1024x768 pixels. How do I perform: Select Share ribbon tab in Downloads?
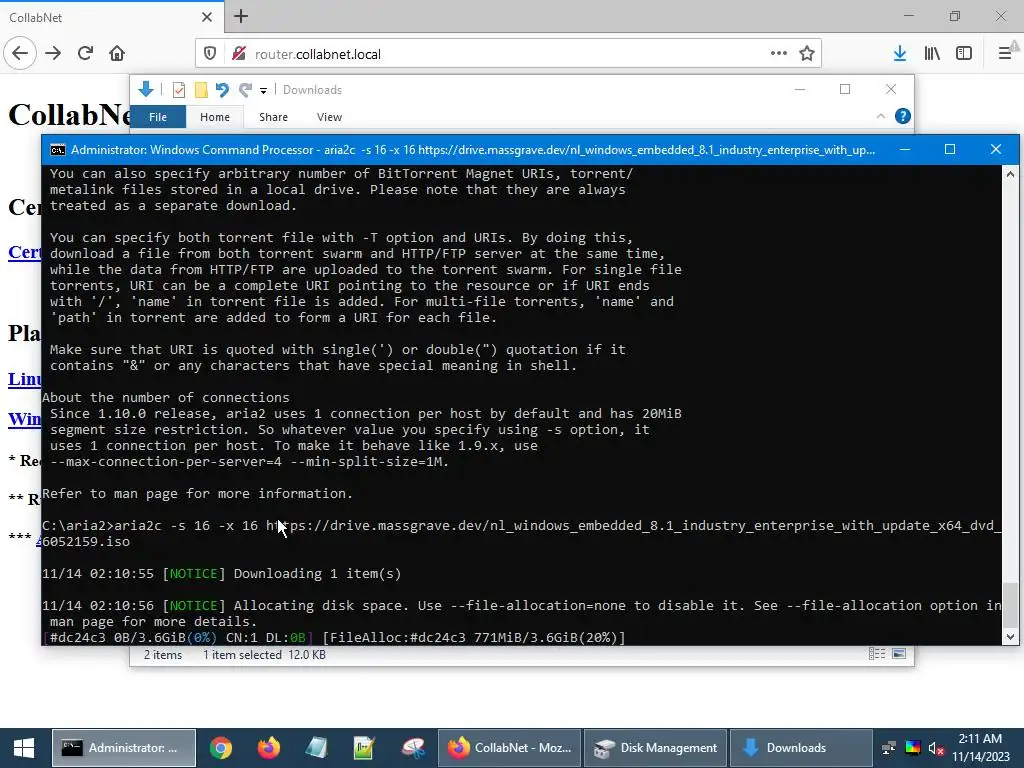pos(273,117)
